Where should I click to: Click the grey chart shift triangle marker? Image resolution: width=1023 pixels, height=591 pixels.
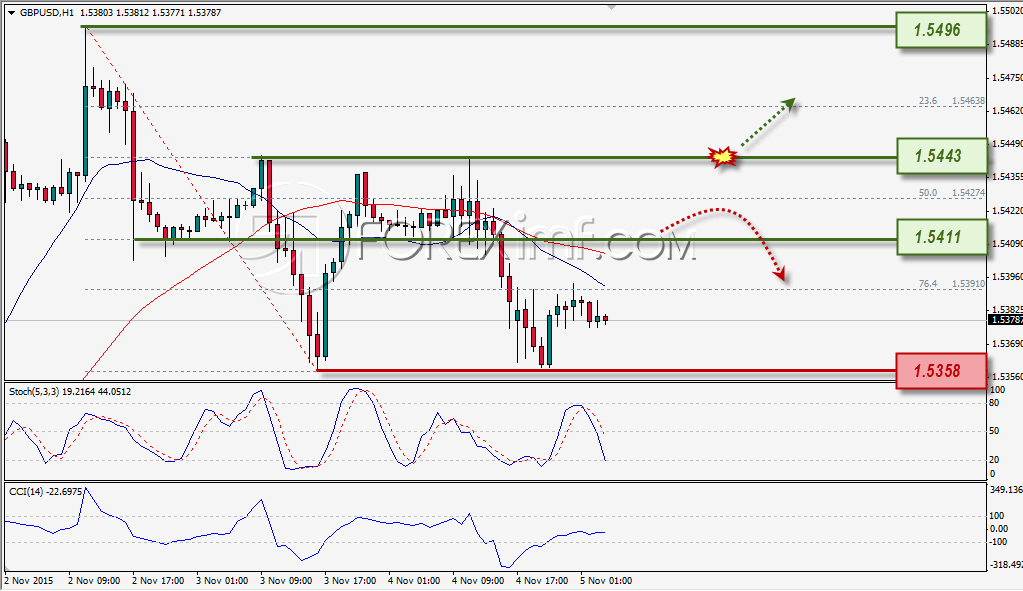click(x=611, y=7)
